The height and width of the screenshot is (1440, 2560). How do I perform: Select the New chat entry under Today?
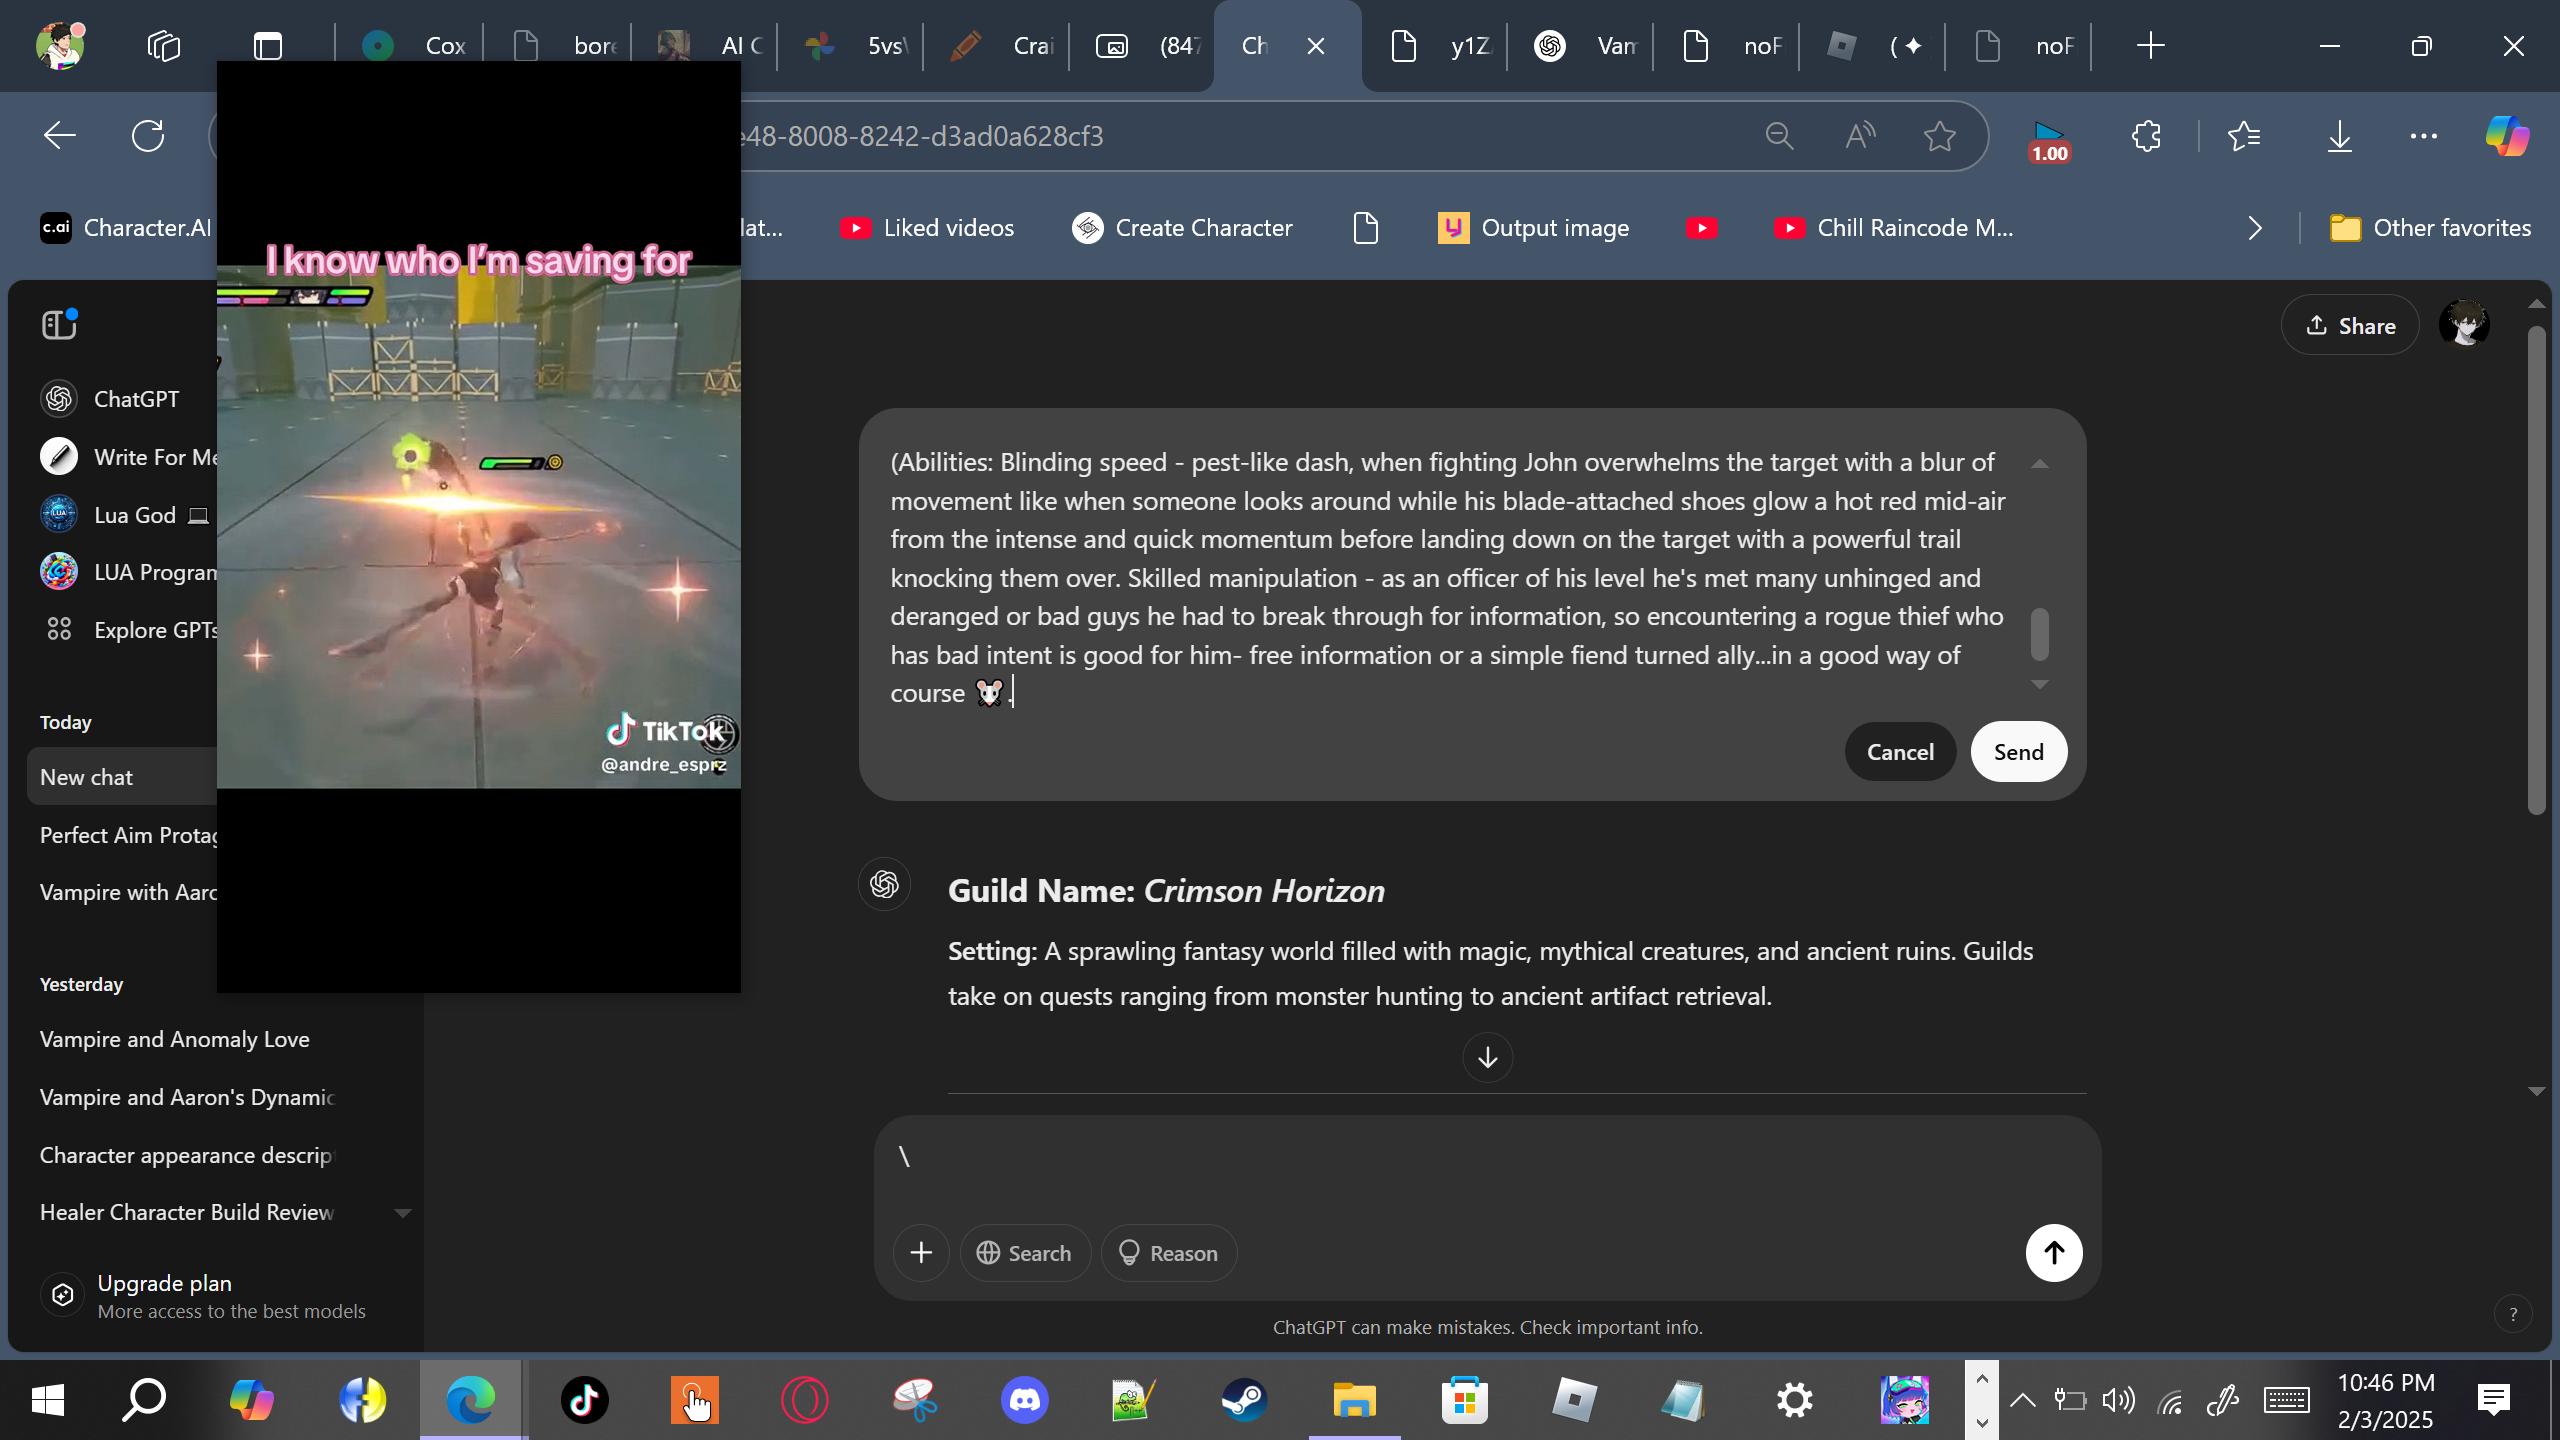[x=122, y=777]
